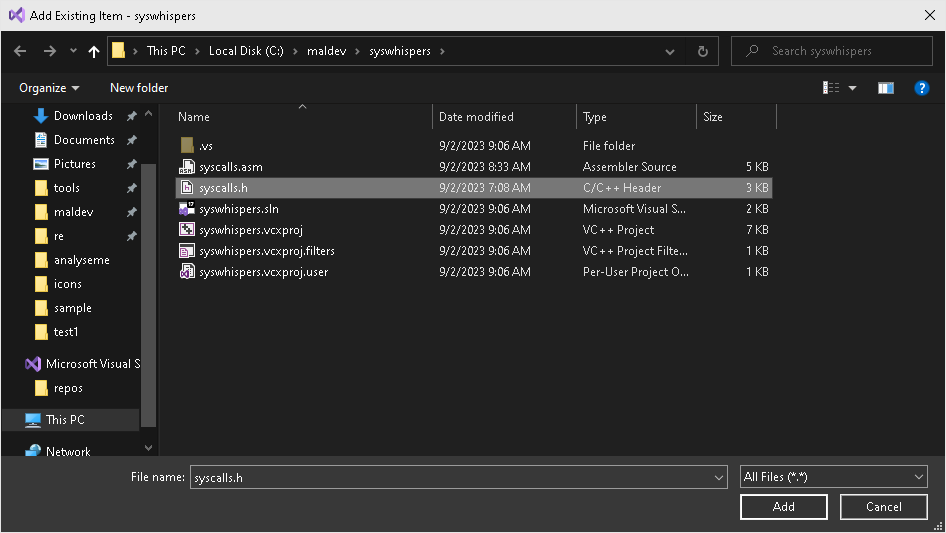
Task: Jump to maldev in the breadcrumb
Action: coord(326,51)
